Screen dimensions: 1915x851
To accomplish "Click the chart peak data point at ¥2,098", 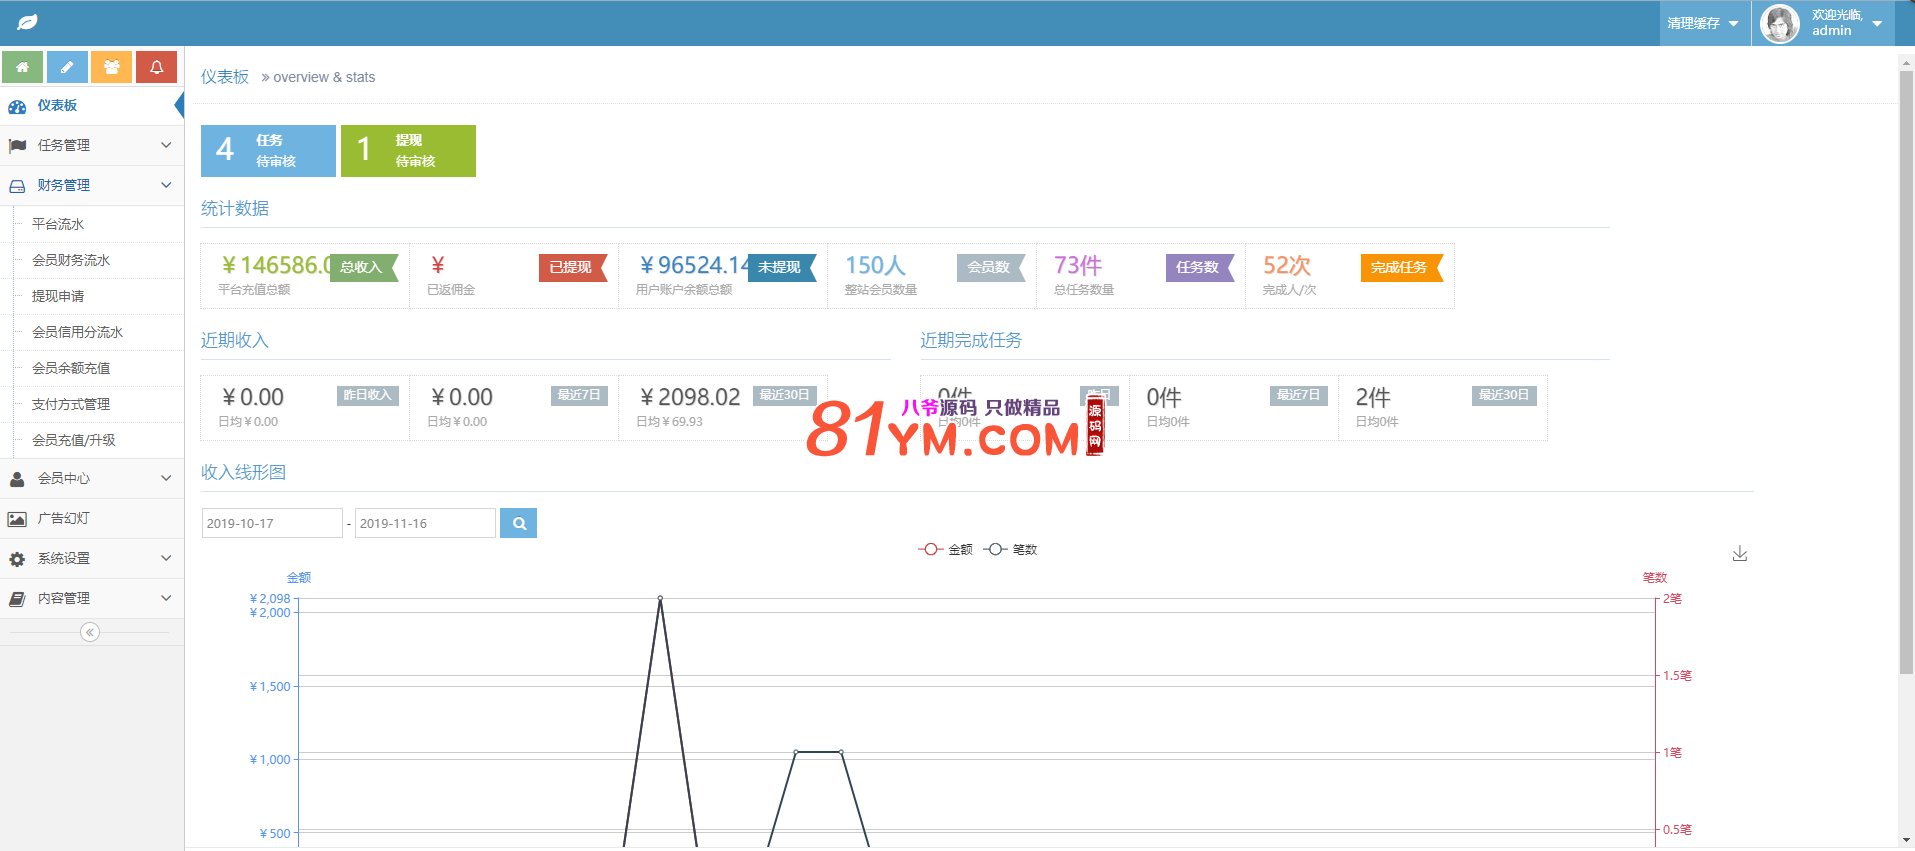I will tap(660, 598).
